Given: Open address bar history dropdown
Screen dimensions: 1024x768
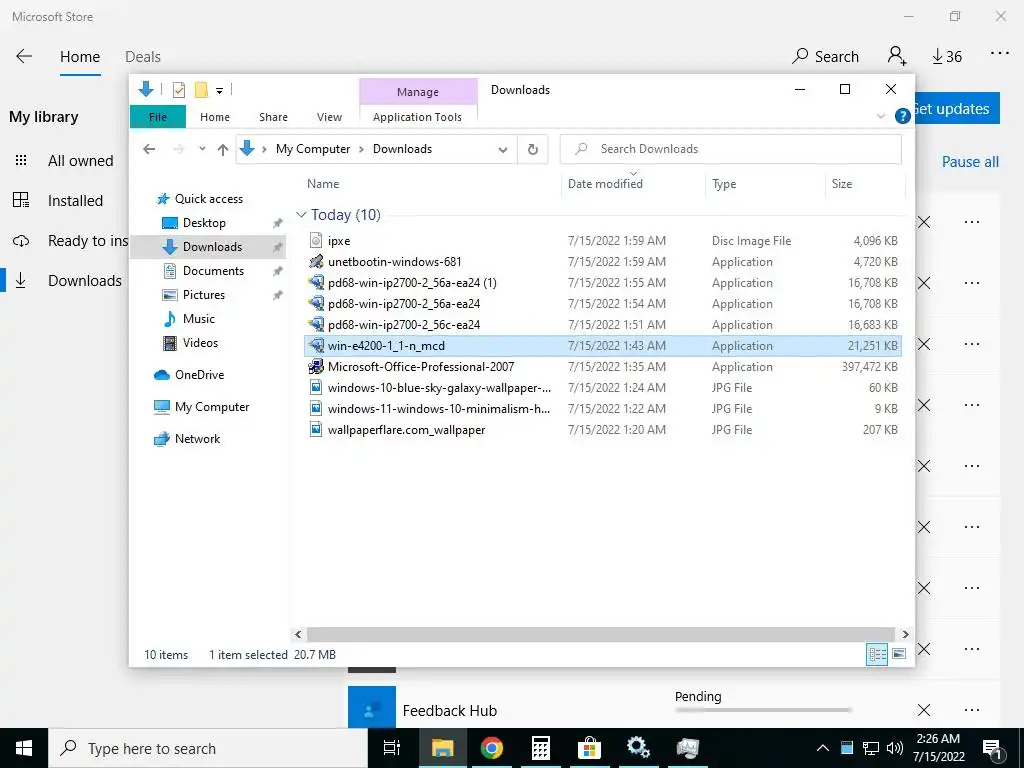Looking at the screenshot, I should tap(503, 150).
